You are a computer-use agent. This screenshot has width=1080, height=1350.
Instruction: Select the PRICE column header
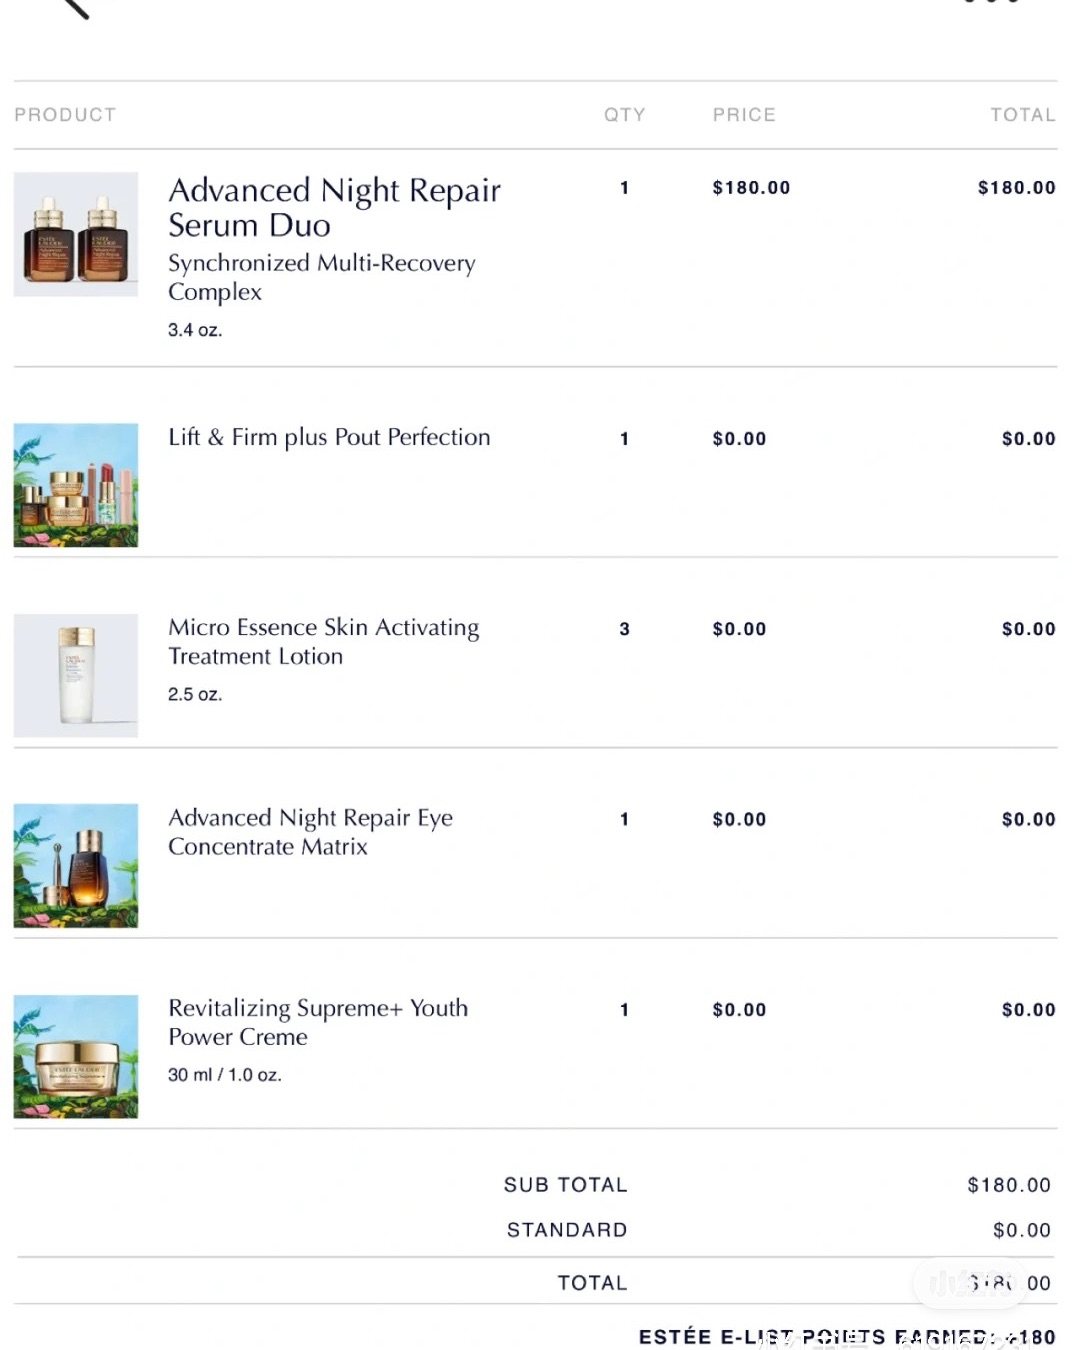click(744, 115)
